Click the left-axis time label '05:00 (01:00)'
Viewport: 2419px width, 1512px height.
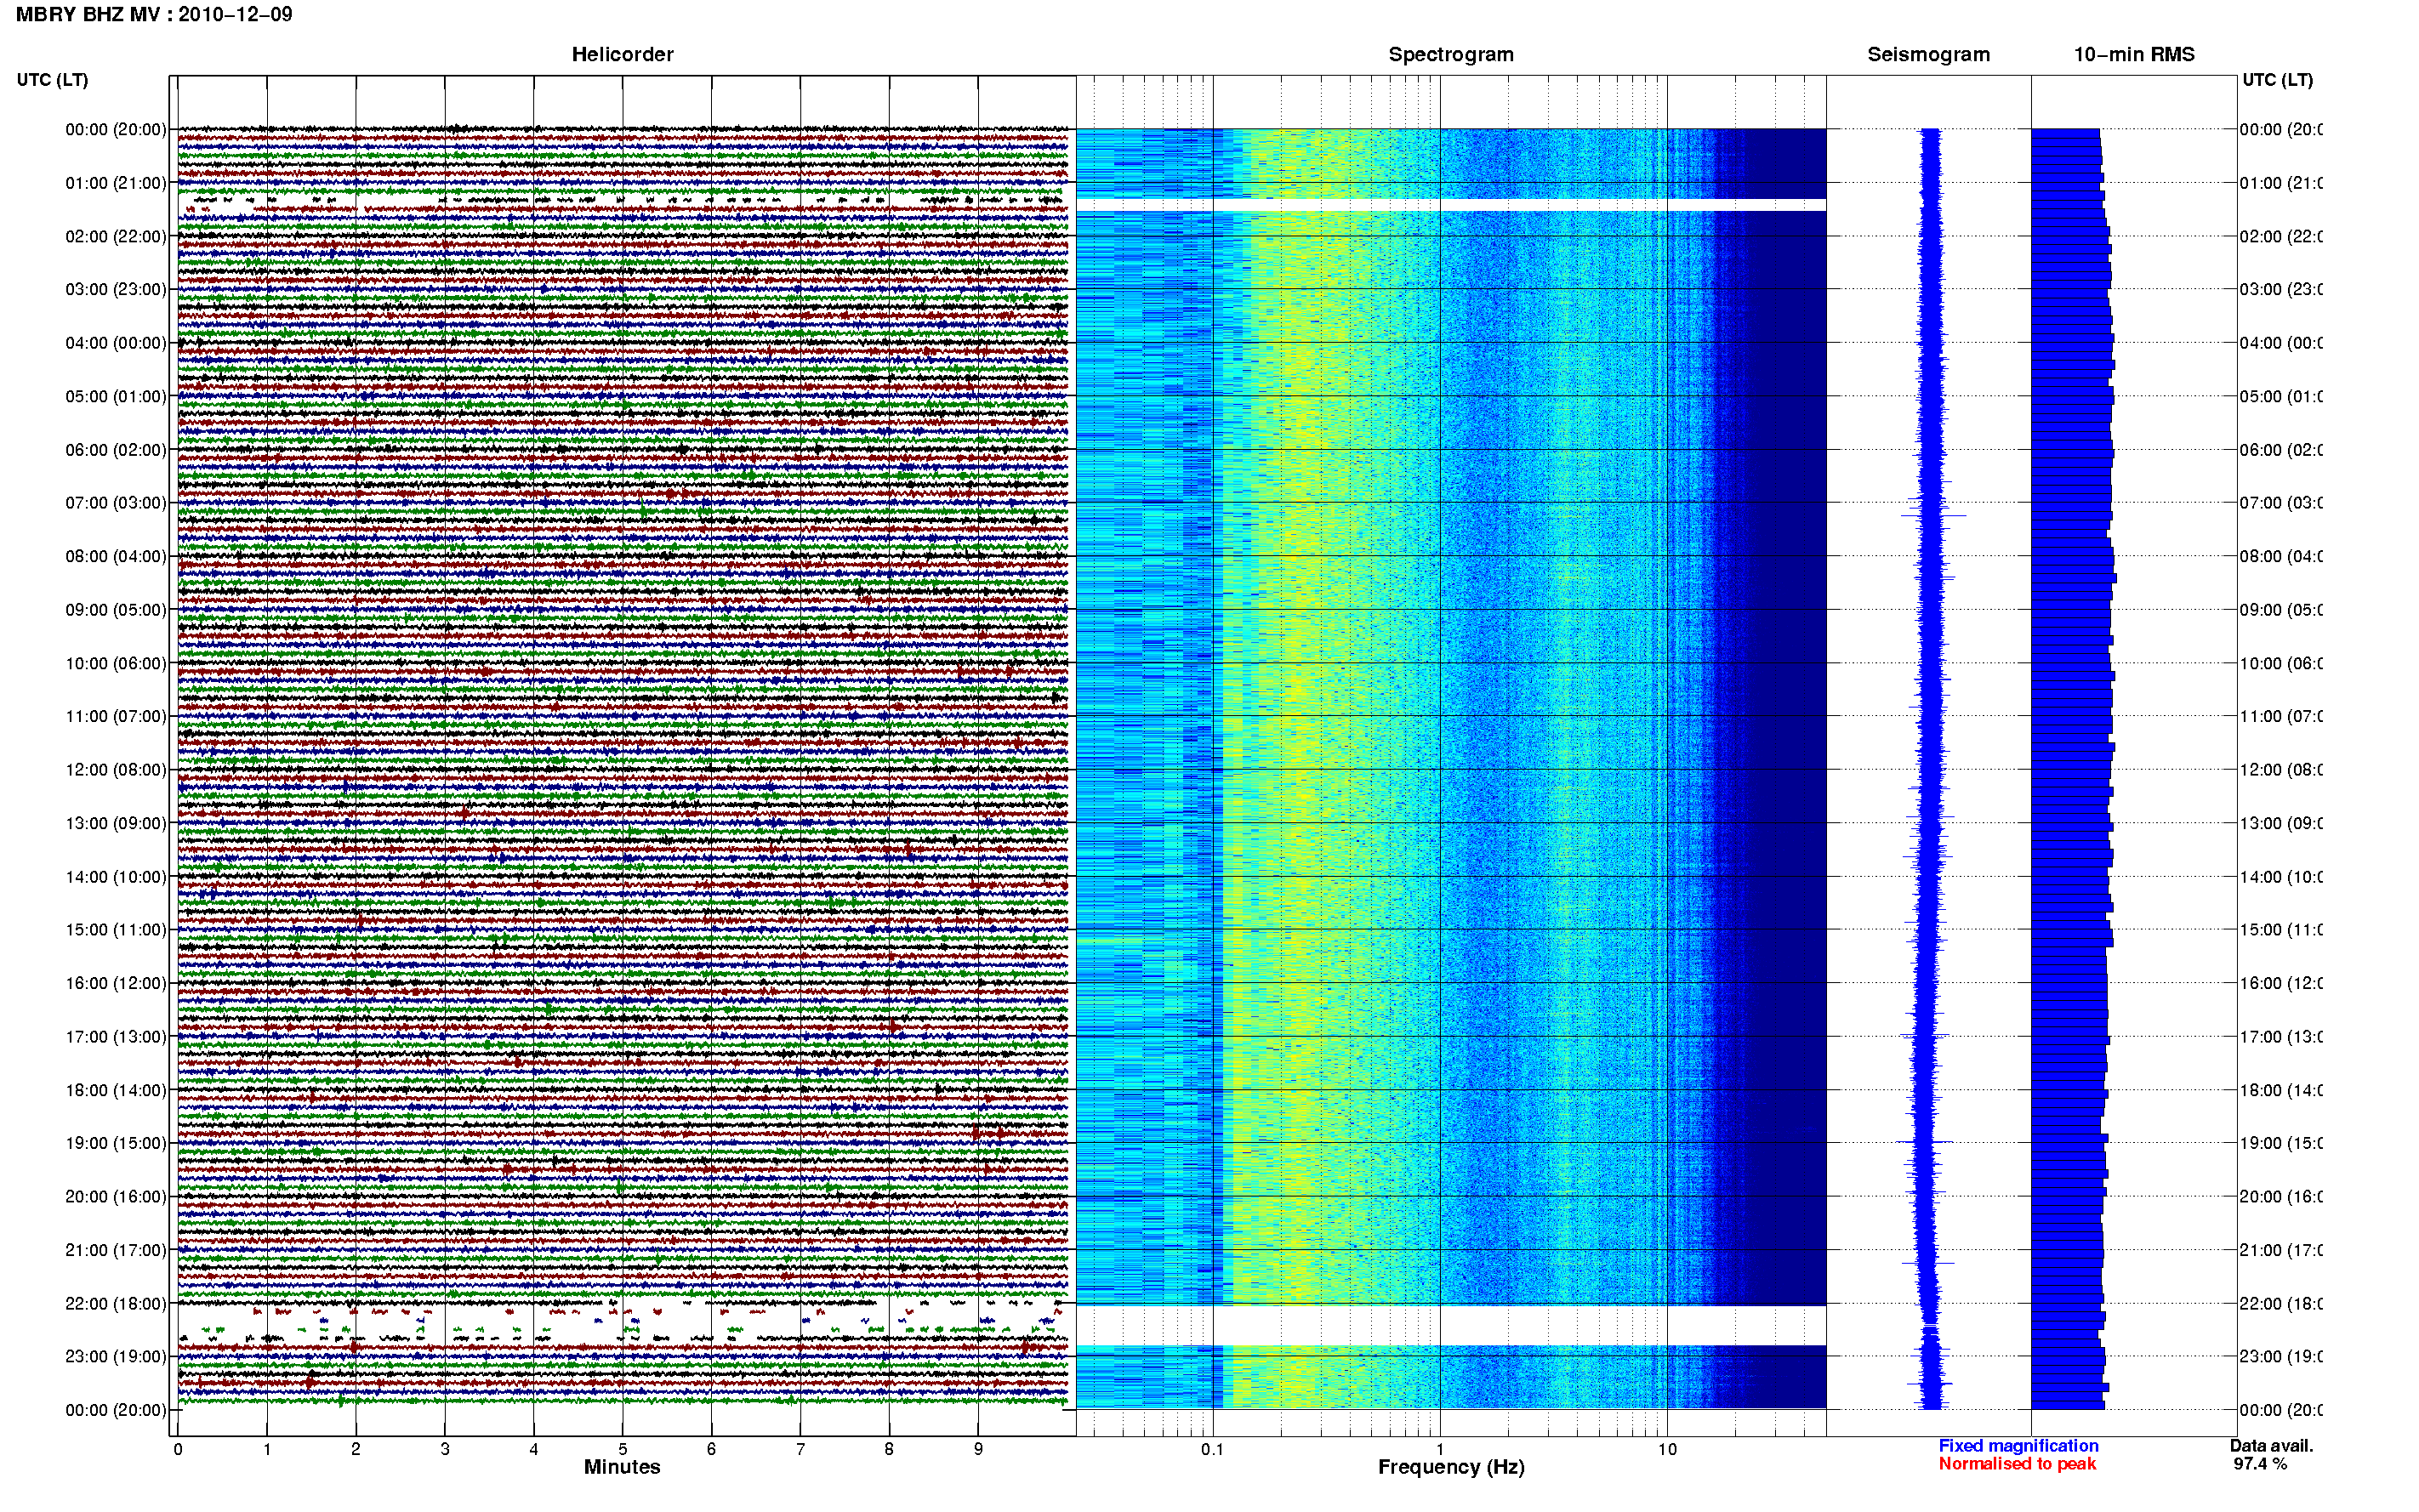click(x=116, y=396)
